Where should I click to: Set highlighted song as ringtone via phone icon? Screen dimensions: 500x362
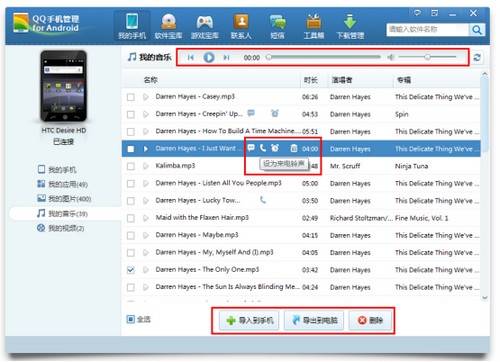(263, 148)
